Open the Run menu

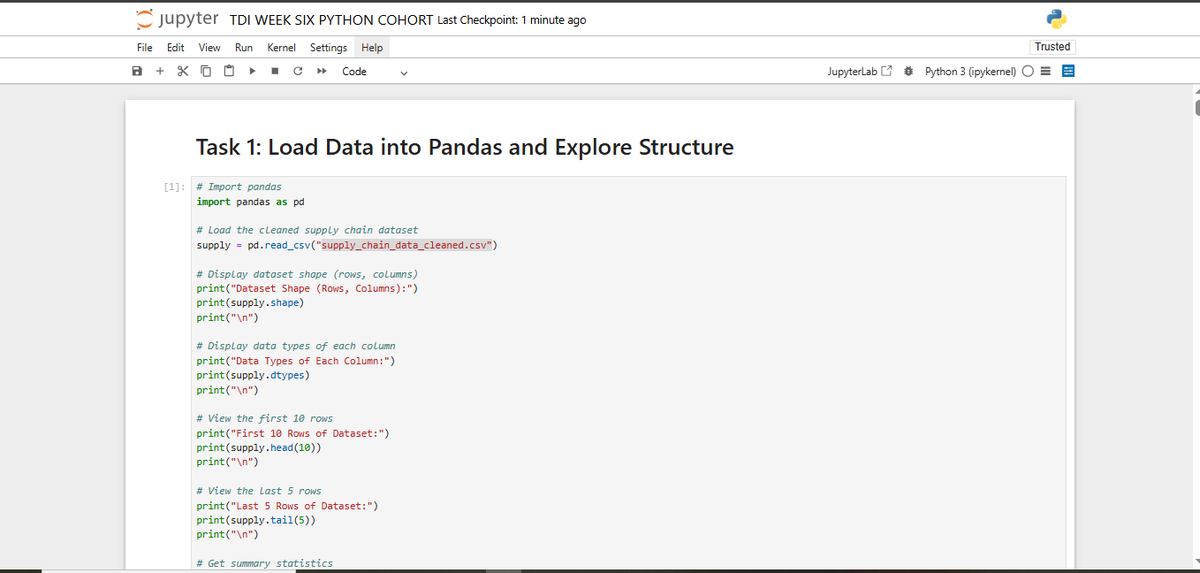244,47
